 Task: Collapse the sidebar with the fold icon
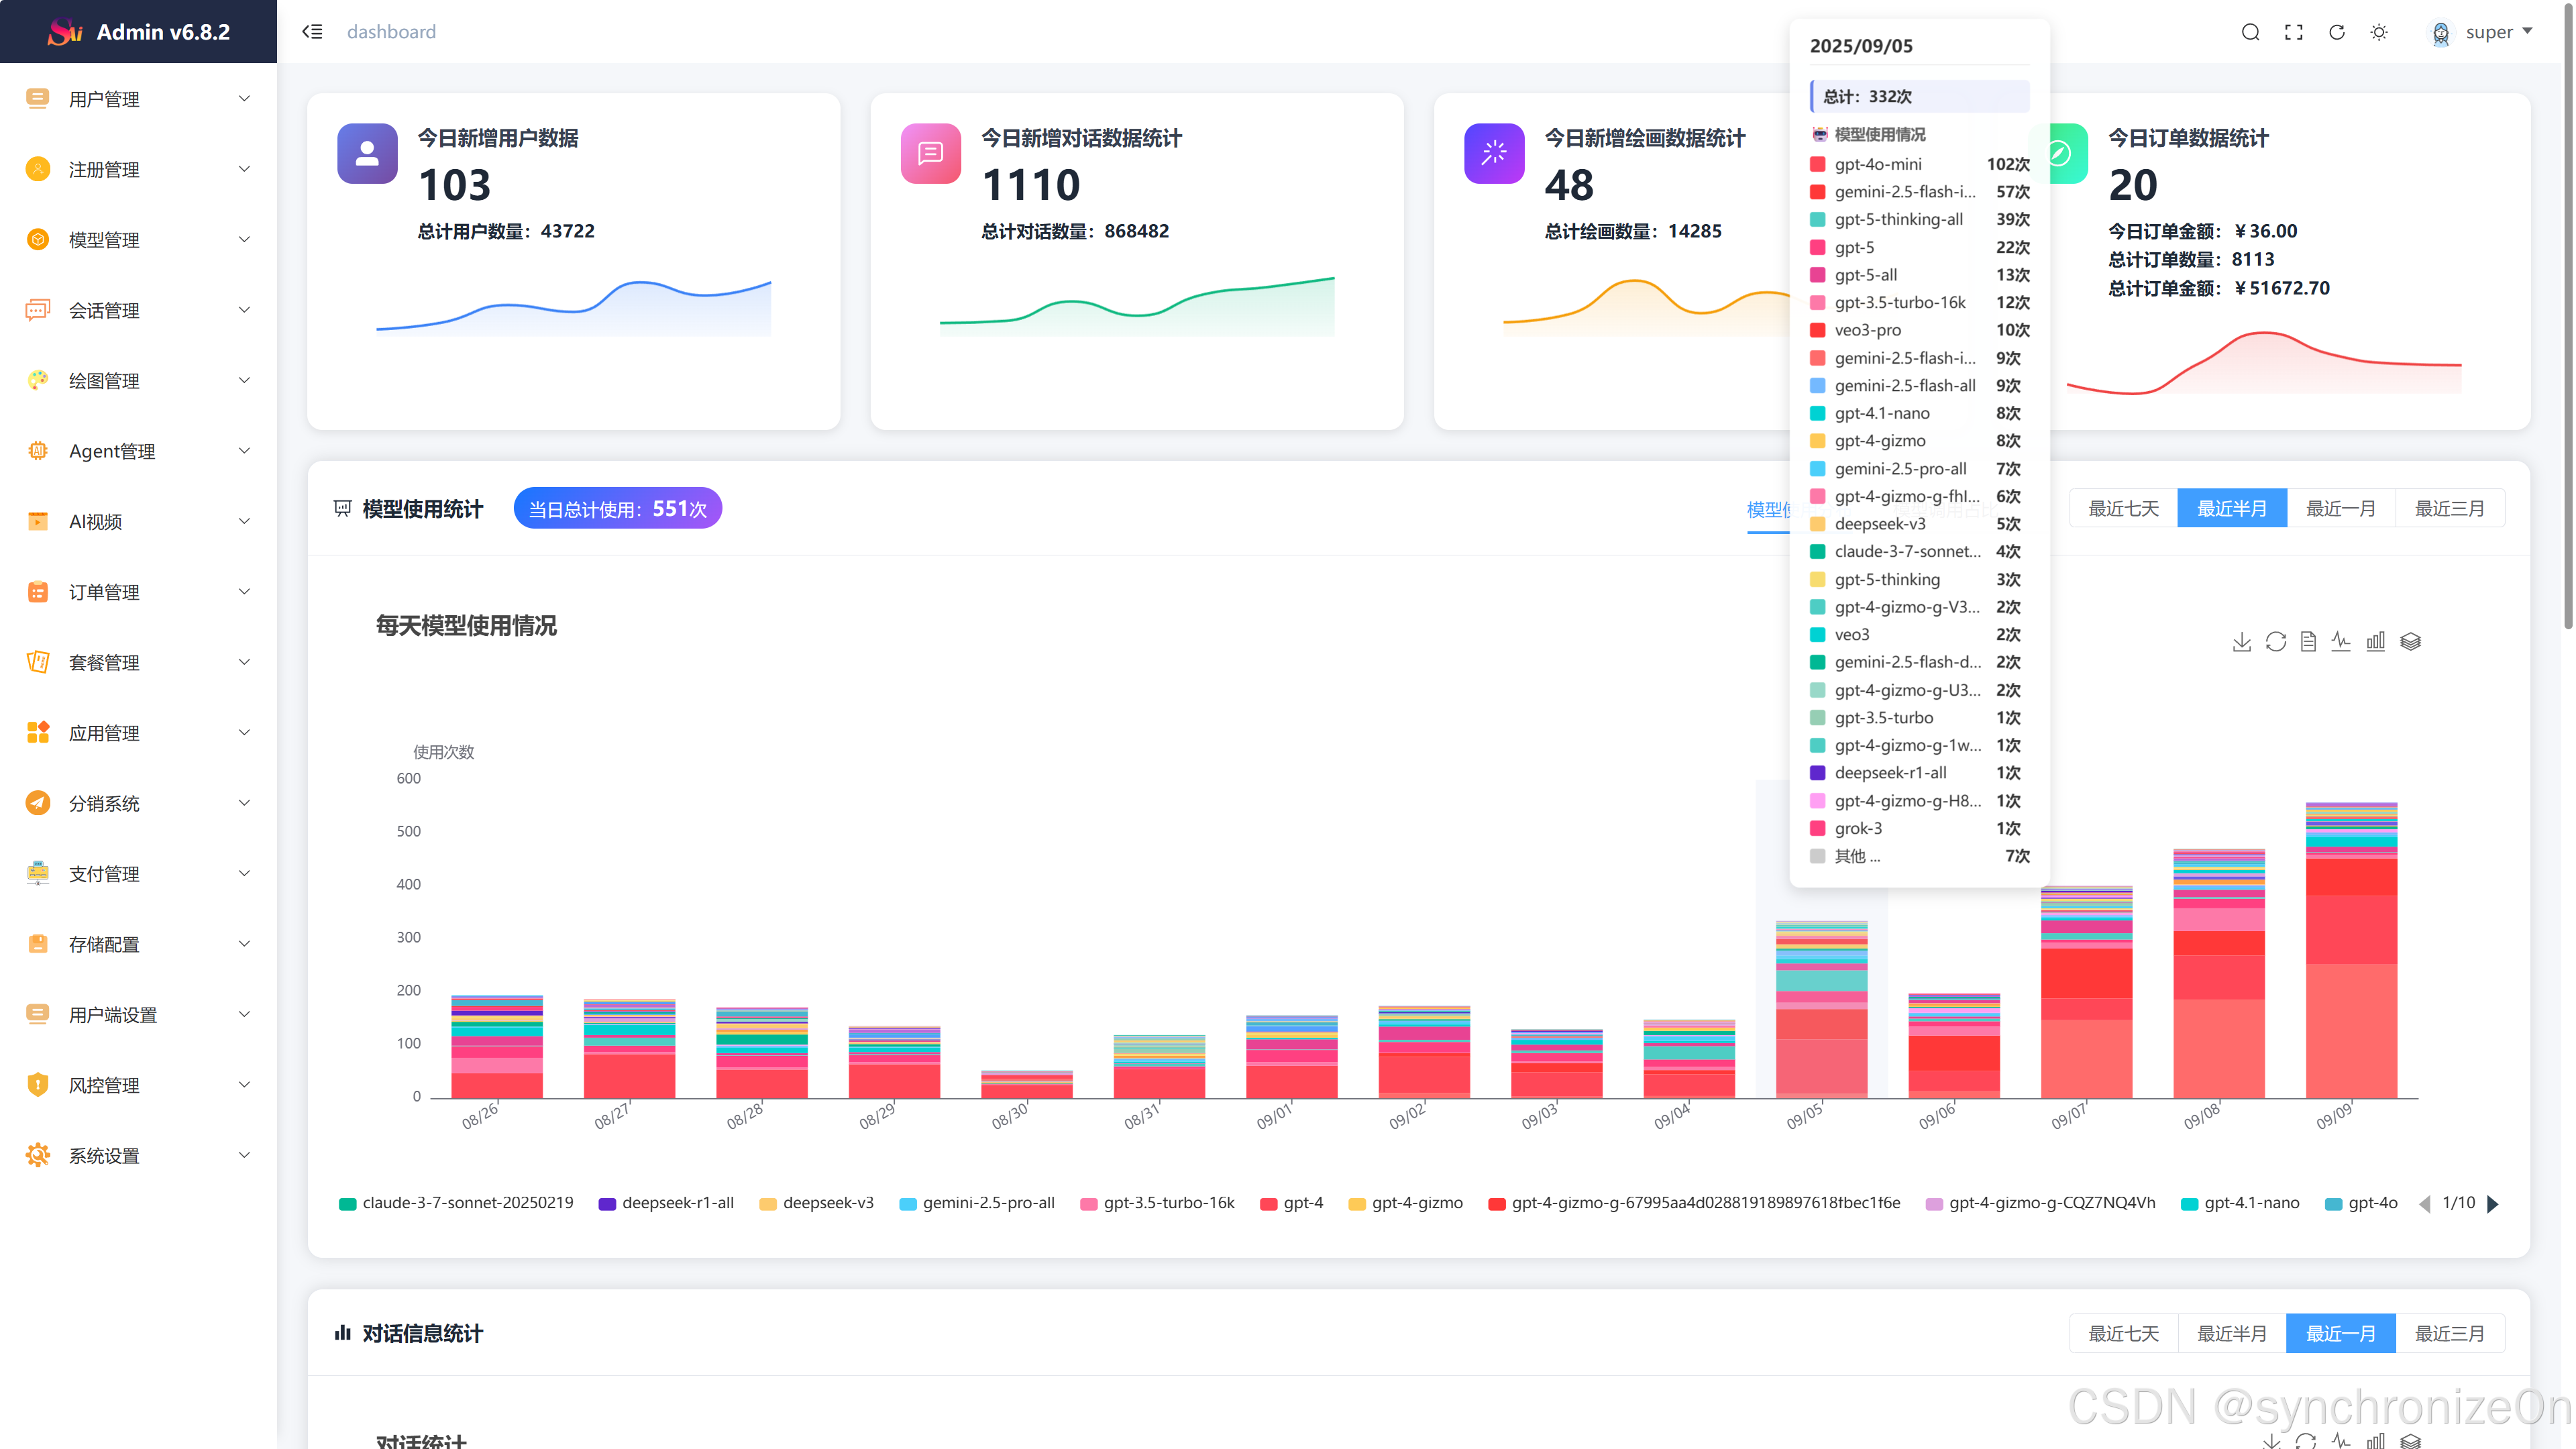tap(312, 32)
